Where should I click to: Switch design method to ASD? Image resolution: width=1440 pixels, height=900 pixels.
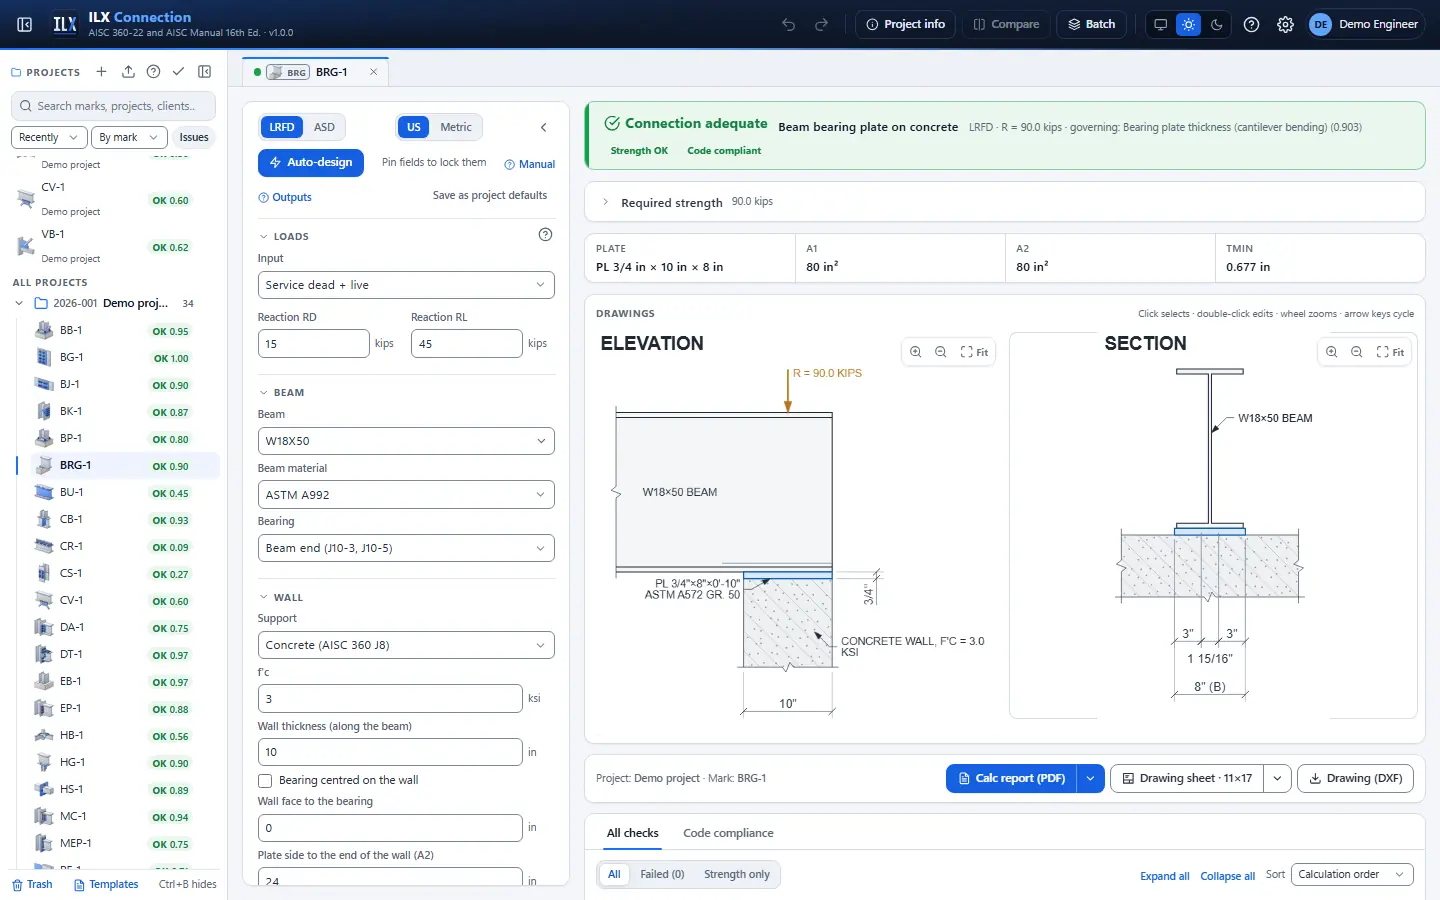coord(324,127)
